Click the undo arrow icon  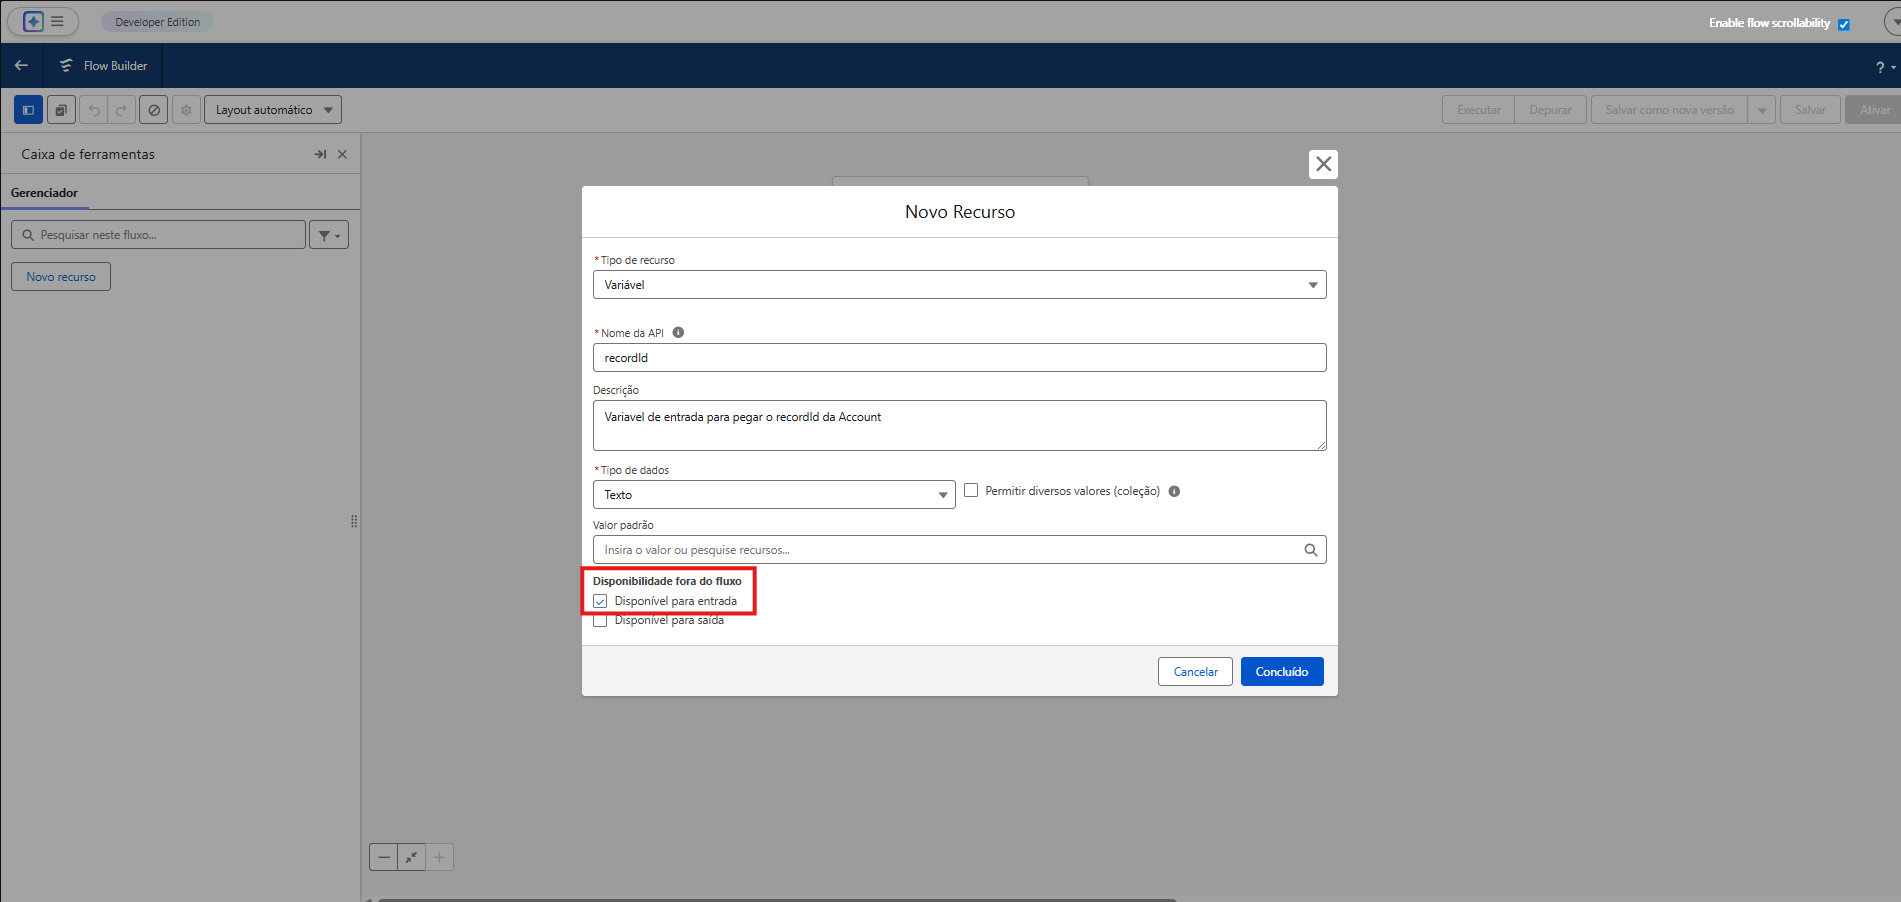point(93,109)
